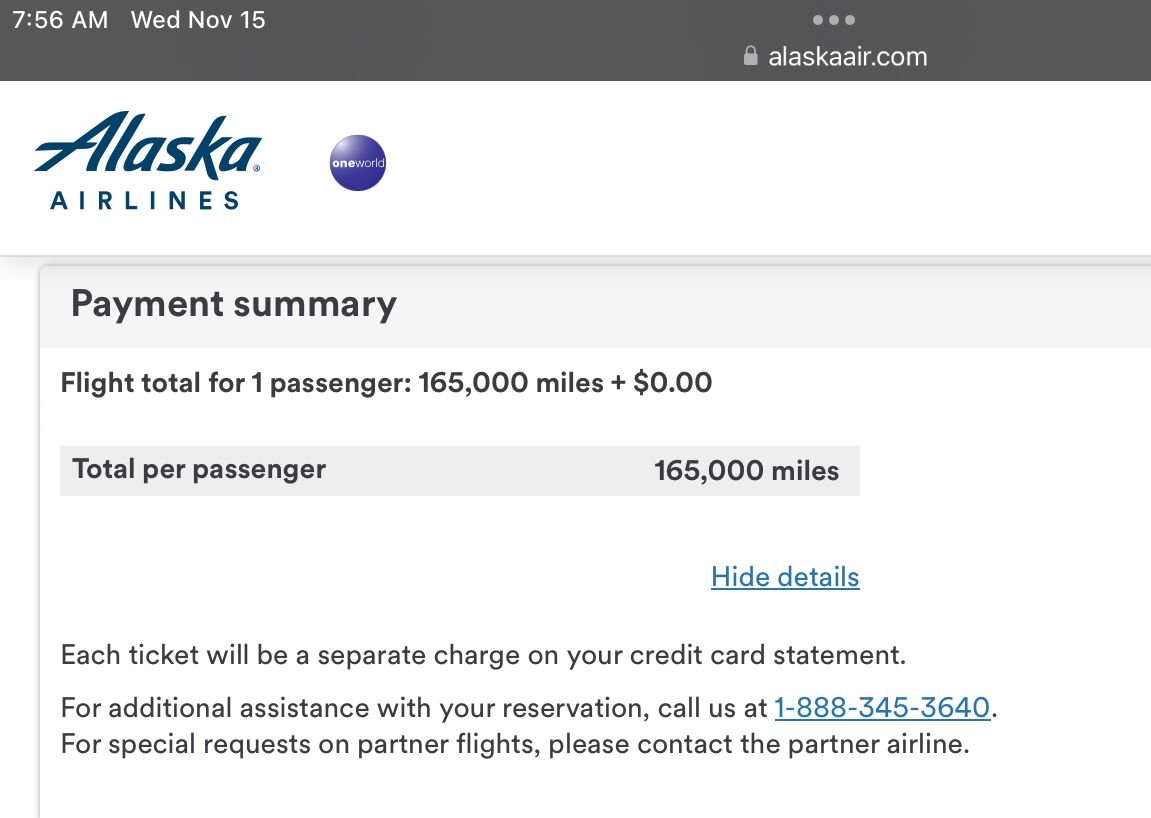
Task: Open the three-dot multitasking menu
Action: (833, 20)
